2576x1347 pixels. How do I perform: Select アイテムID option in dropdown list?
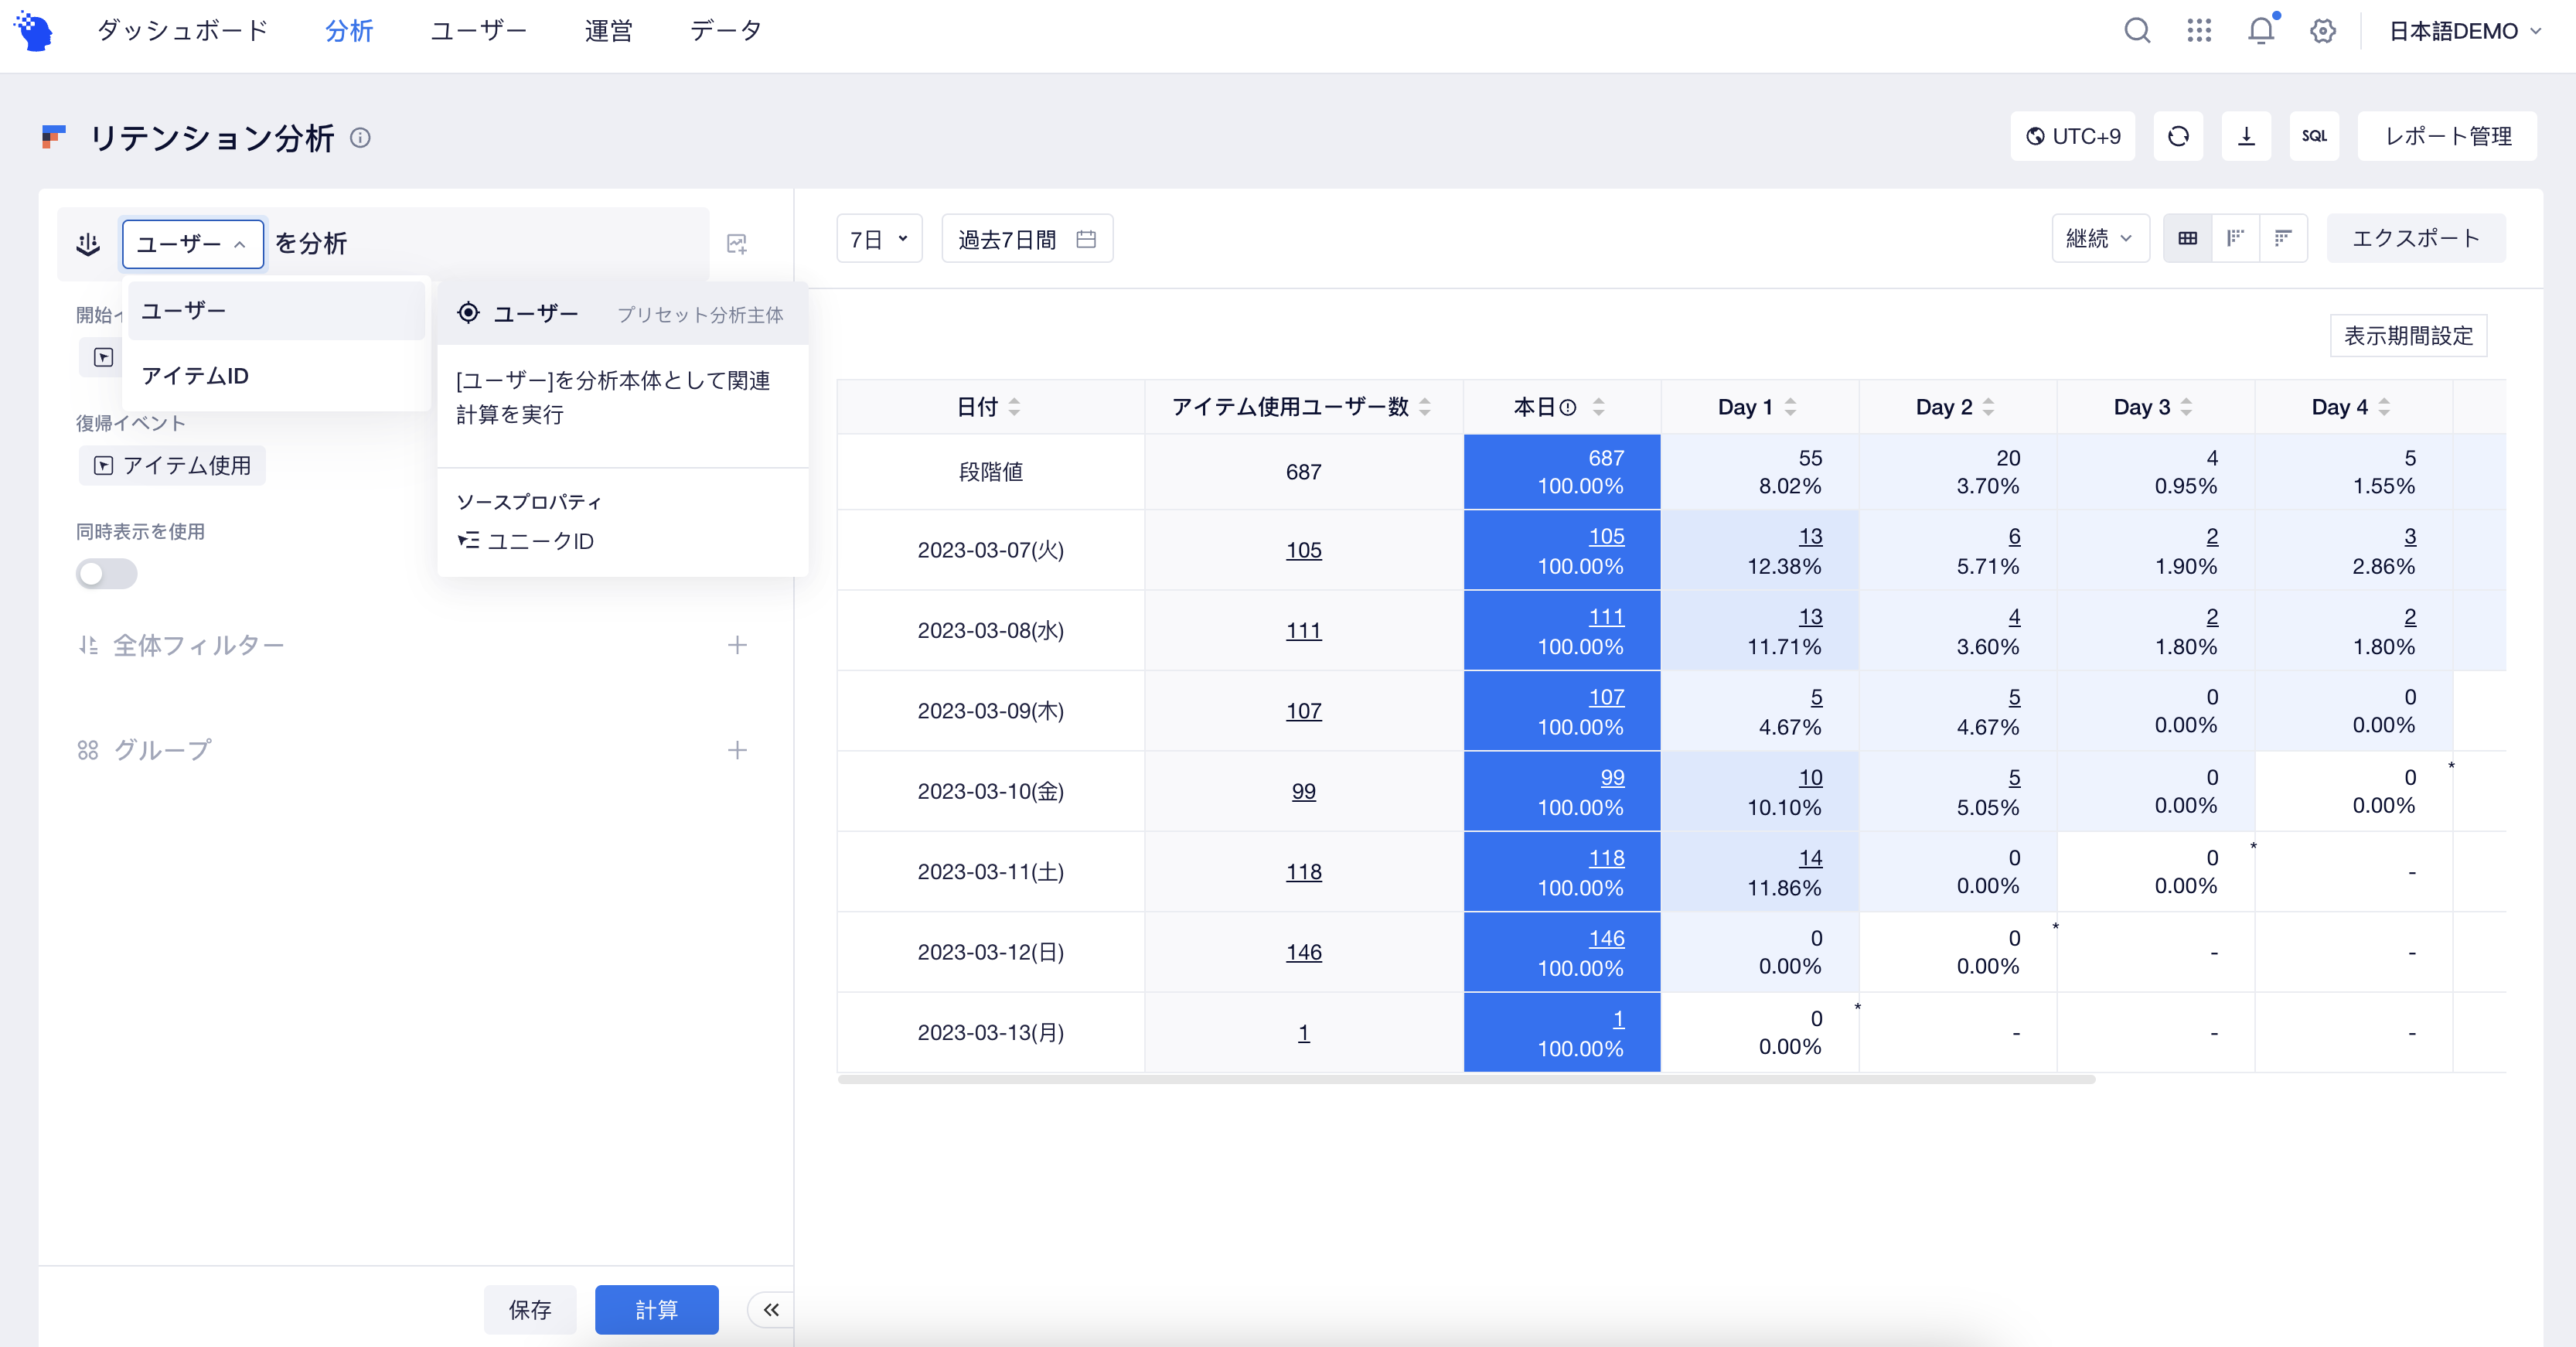pos(276,376)
